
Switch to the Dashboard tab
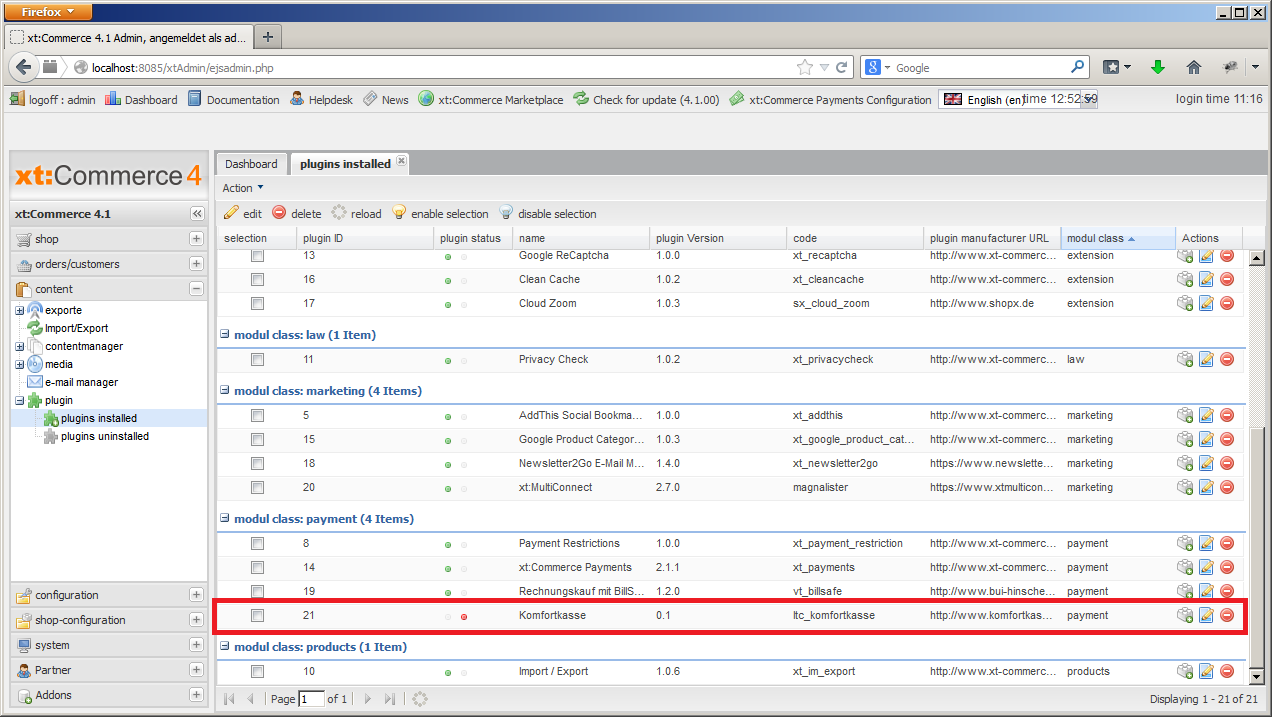click(251, 164)
